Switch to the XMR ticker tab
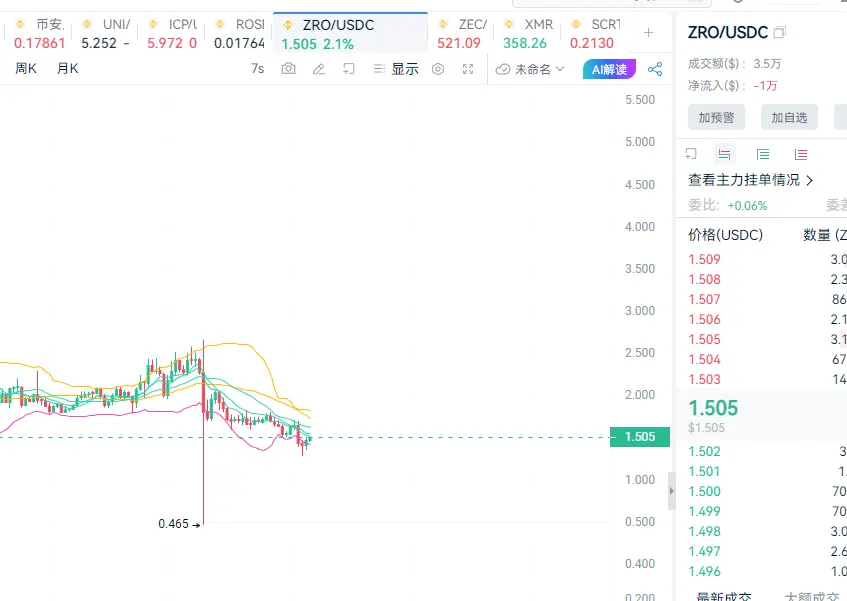 coord(528,33)
